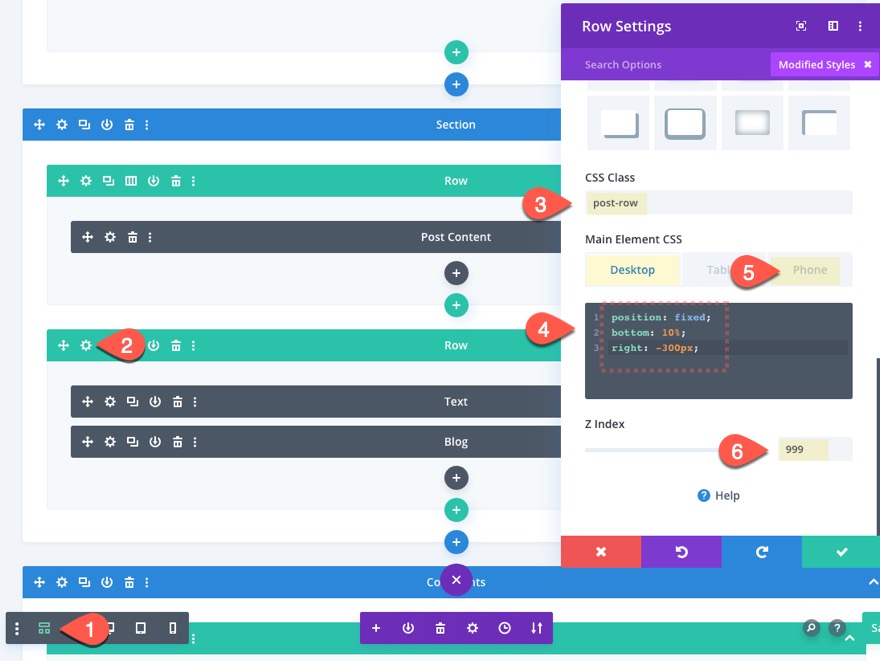Open portability arrows in purple toolbar
This screenshot has height=661, width=880.
click(537, 628)
